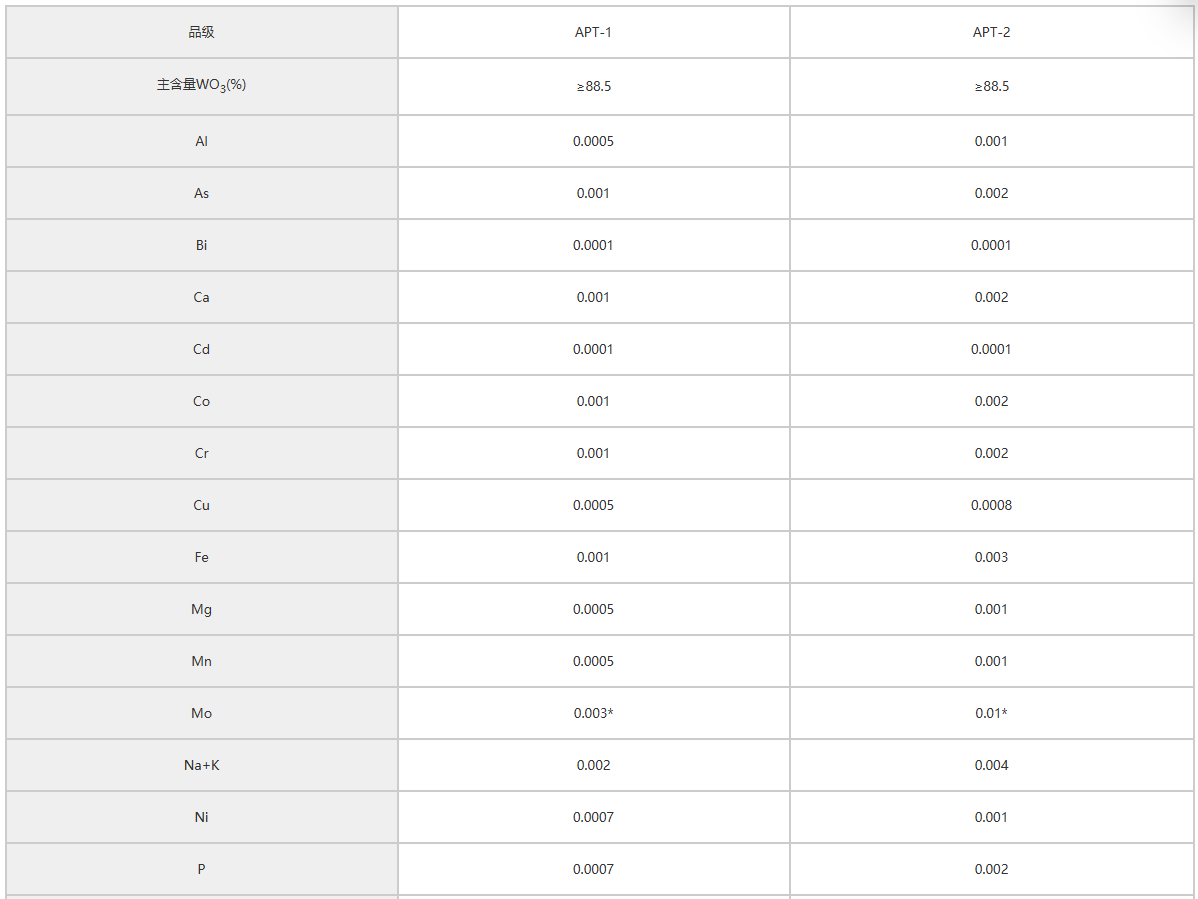
Task: Click the As element label cell
Action: pyautogui.click(x=202, y=193)
